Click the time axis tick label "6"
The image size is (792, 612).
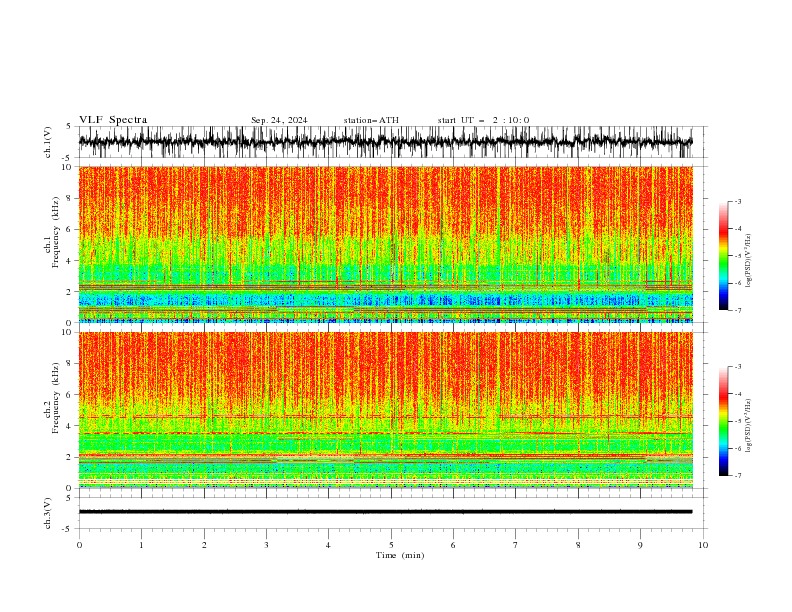click(453, 545)
